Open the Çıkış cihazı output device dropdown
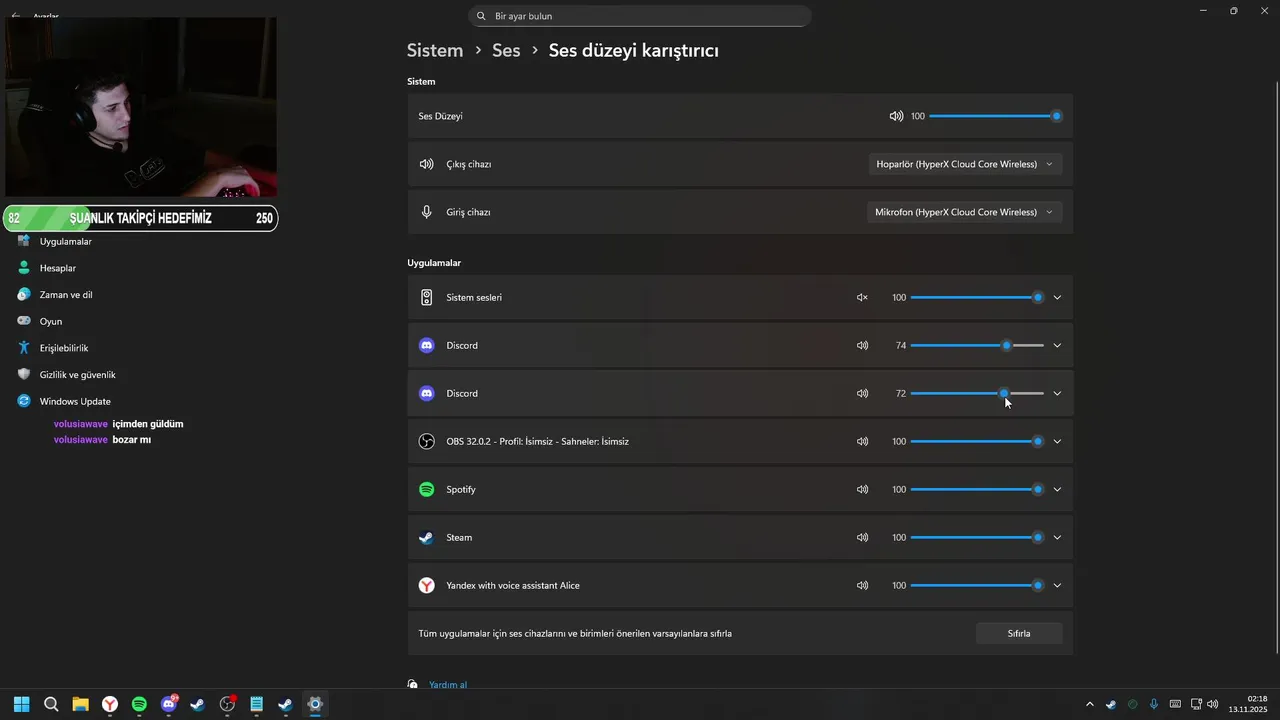 click(965, 164)
